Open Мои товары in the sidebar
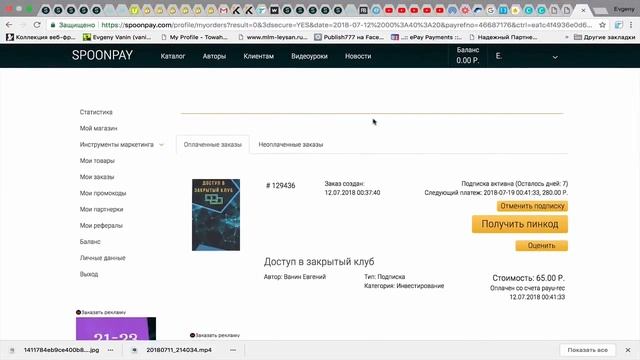This screenshot has width=640, height=360. 97,161
